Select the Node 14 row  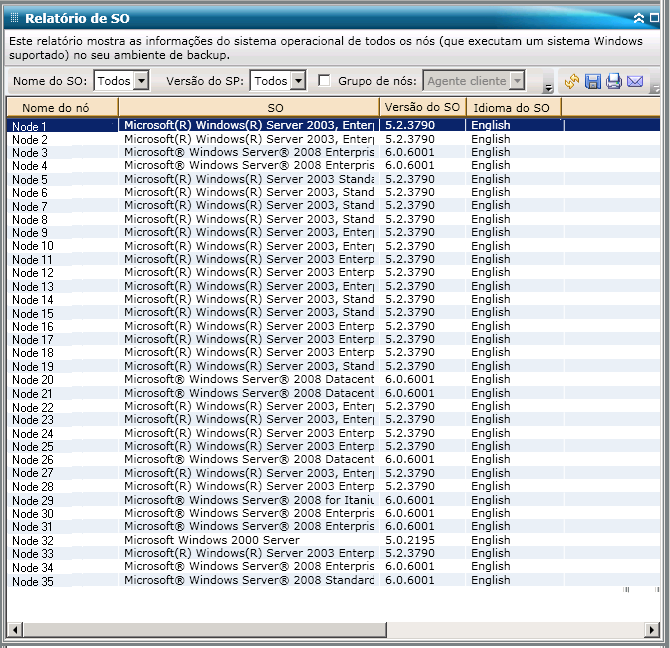tap(333, 299)
